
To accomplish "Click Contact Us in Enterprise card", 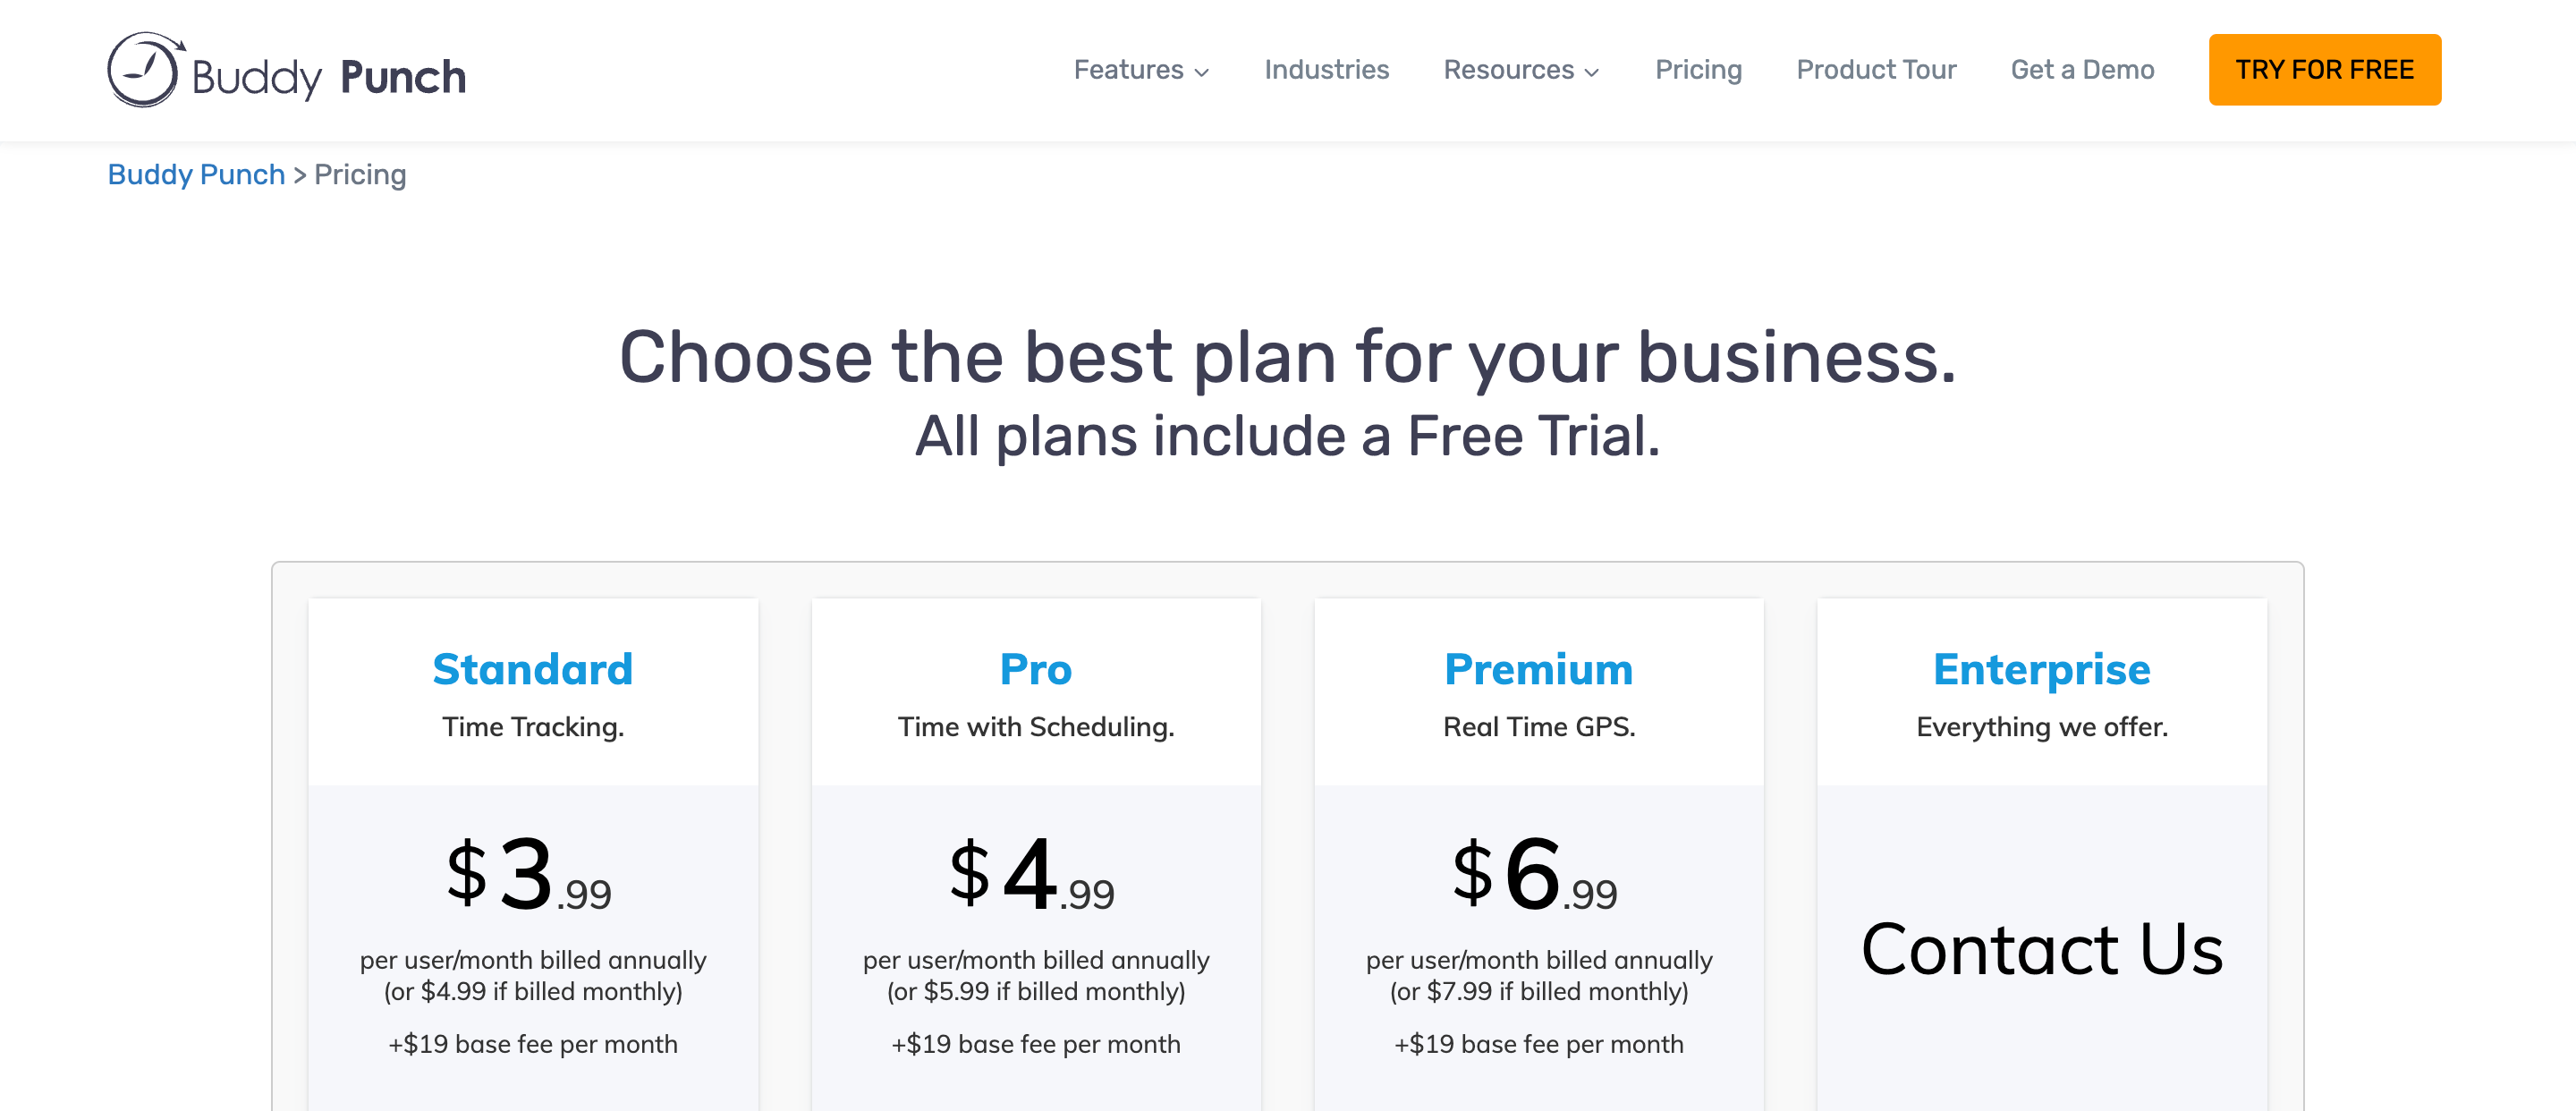I will click(2041, 948).
